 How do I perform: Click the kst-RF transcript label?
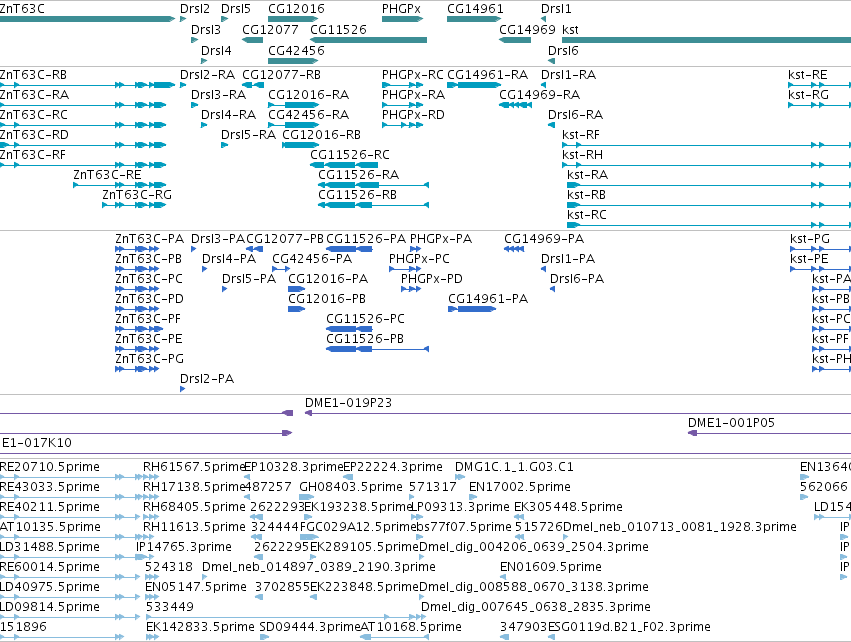581,135
